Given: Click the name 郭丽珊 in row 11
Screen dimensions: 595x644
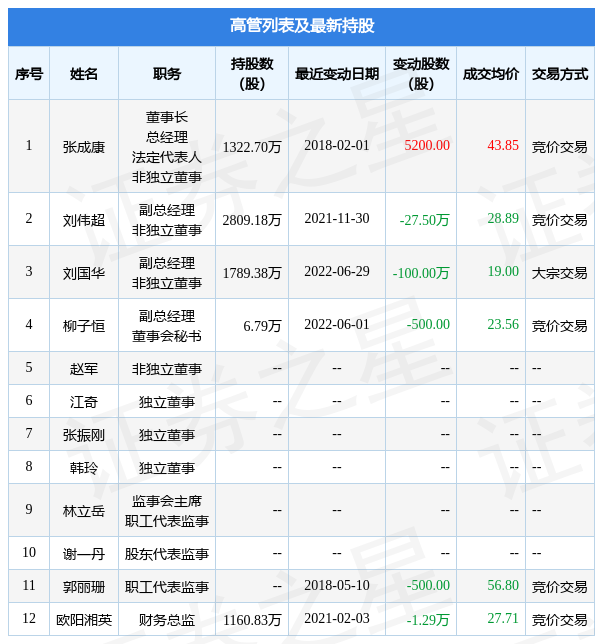Looking at the screenshot, I should pos(84,586).
